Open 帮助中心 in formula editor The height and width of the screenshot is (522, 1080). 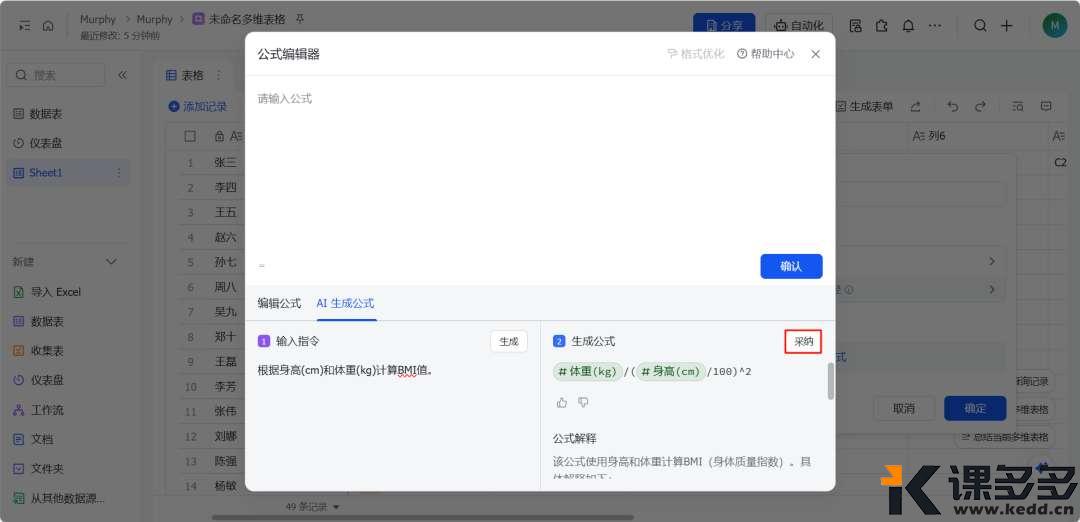(x=766, y=54)
